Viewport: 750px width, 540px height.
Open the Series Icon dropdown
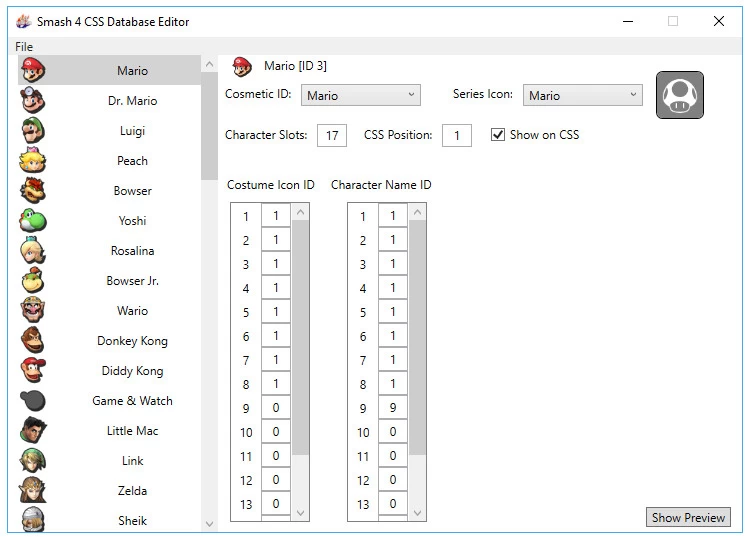583,95
